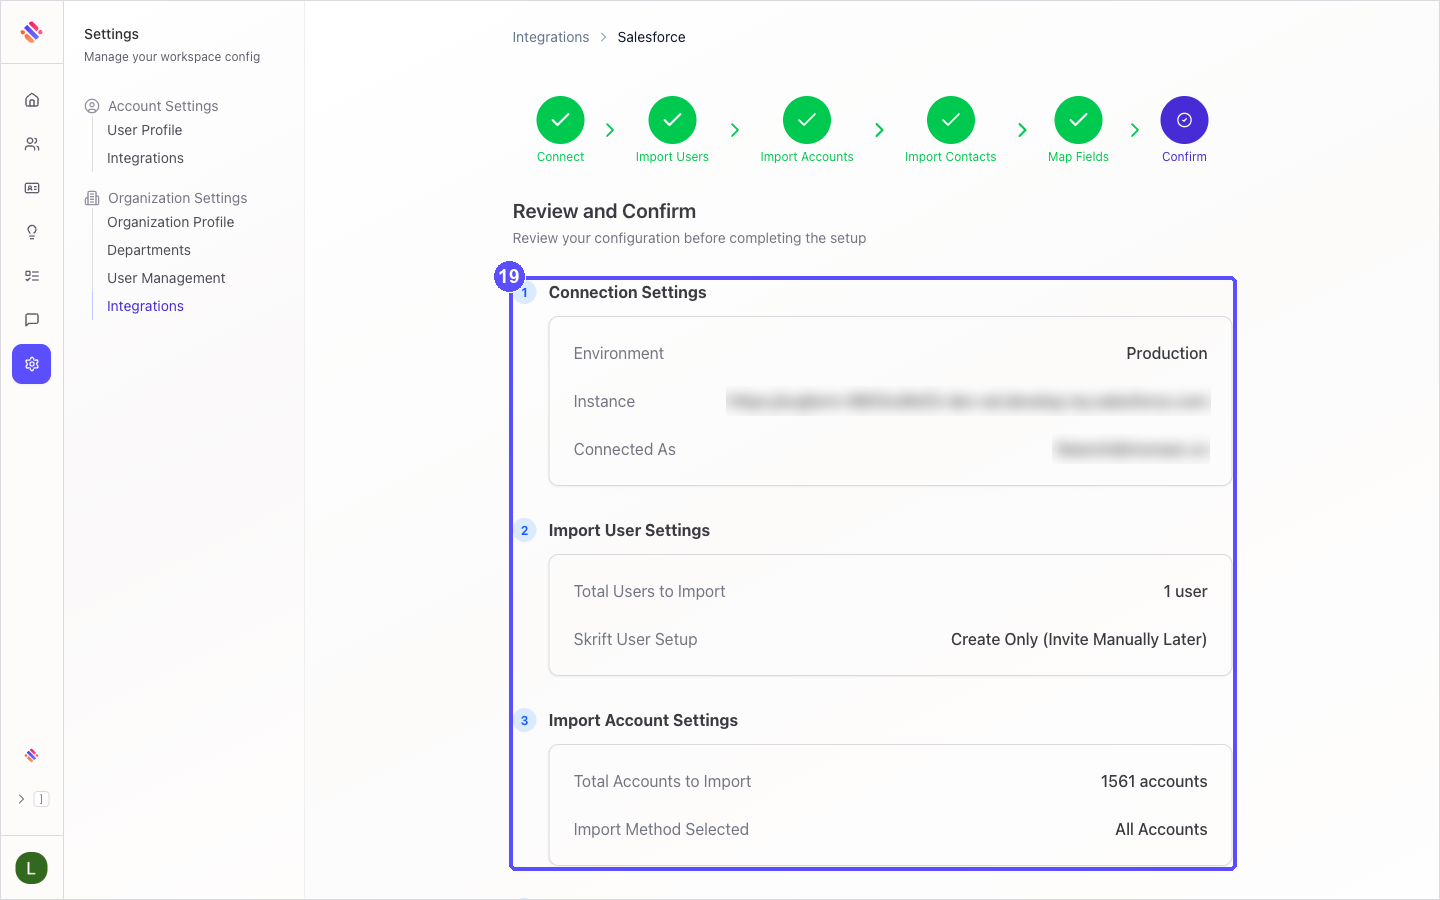Image resolution: width=1440 pixels, height=900 pixels.
Task: Go to Integrations in the breadcrumb
Action: click(x=551, y=37)
